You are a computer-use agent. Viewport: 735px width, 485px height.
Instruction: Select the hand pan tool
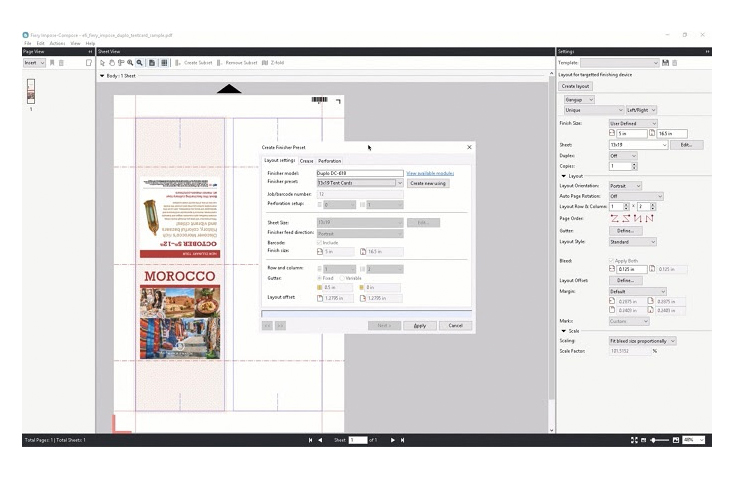coord(110,62)
